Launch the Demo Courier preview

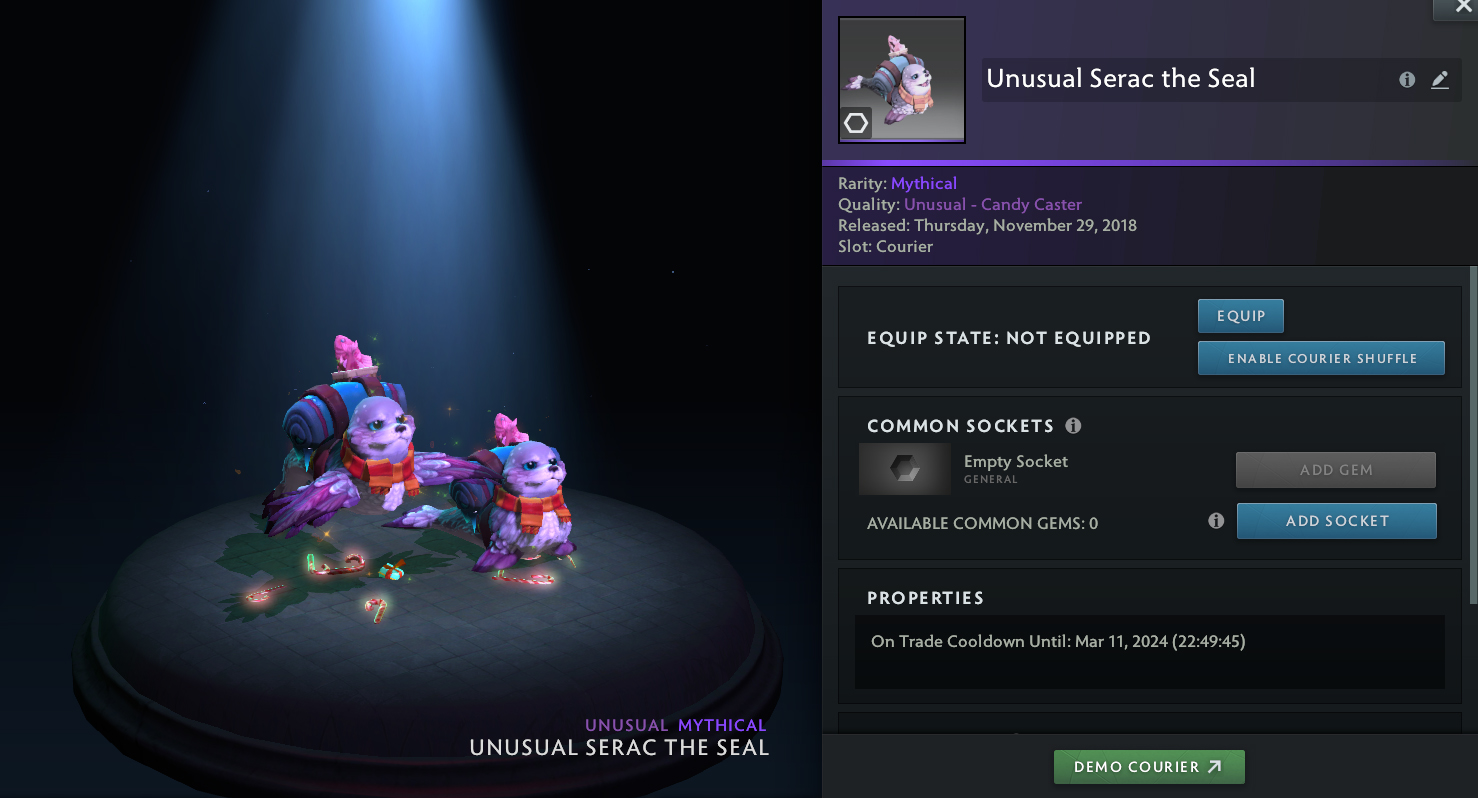tap(1148, 767)
